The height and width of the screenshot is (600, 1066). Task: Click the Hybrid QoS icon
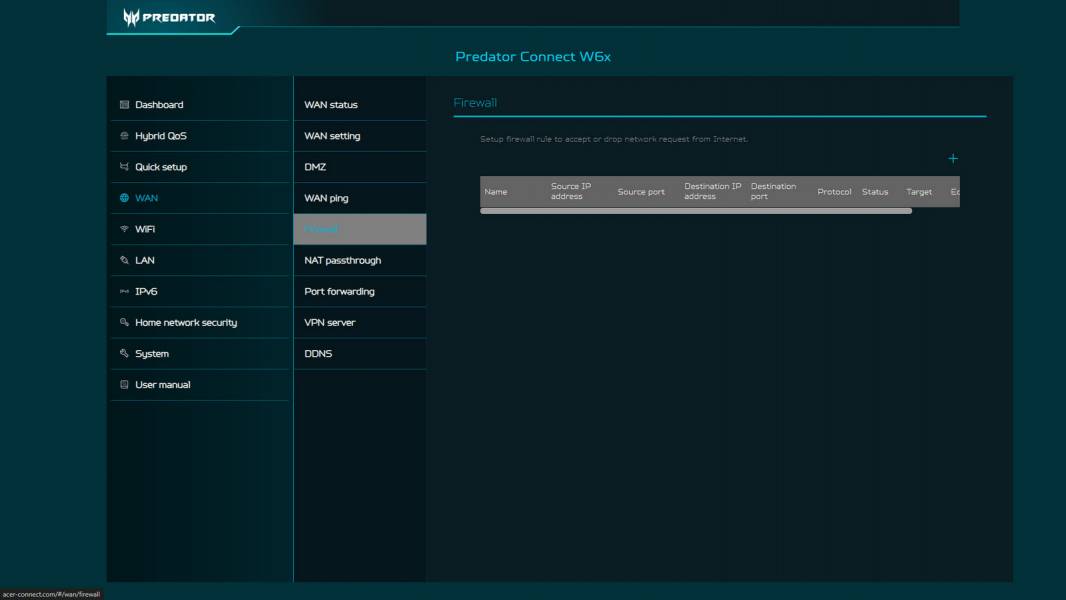point(123,135)
